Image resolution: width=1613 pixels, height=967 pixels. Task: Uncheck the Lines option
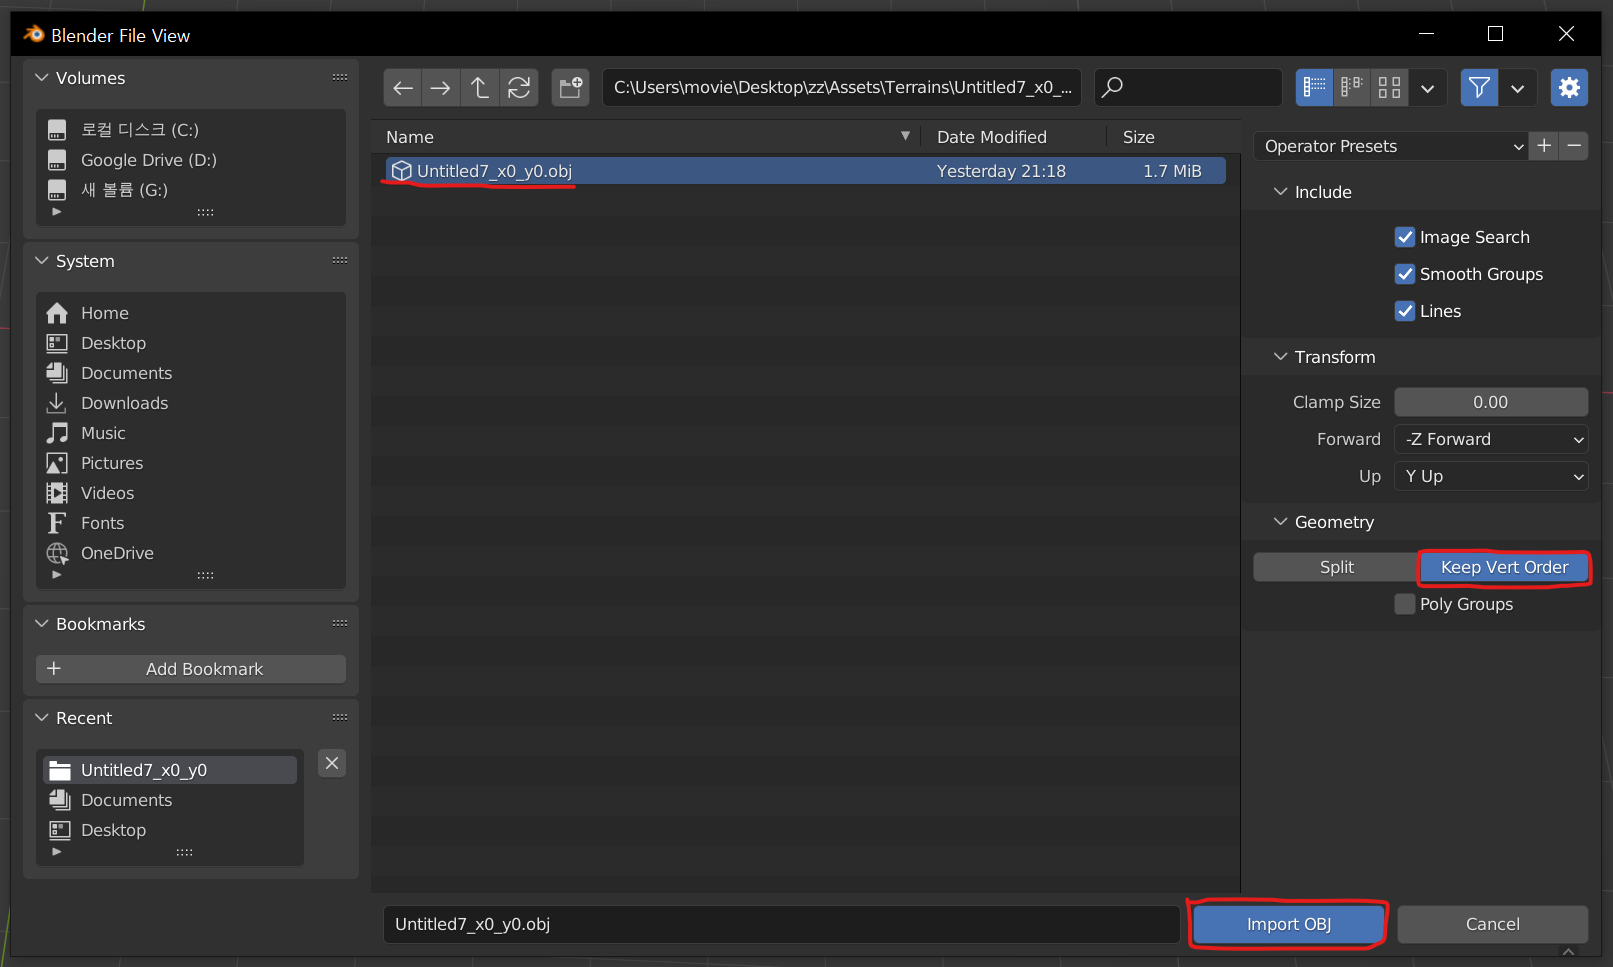point(1405,311)
